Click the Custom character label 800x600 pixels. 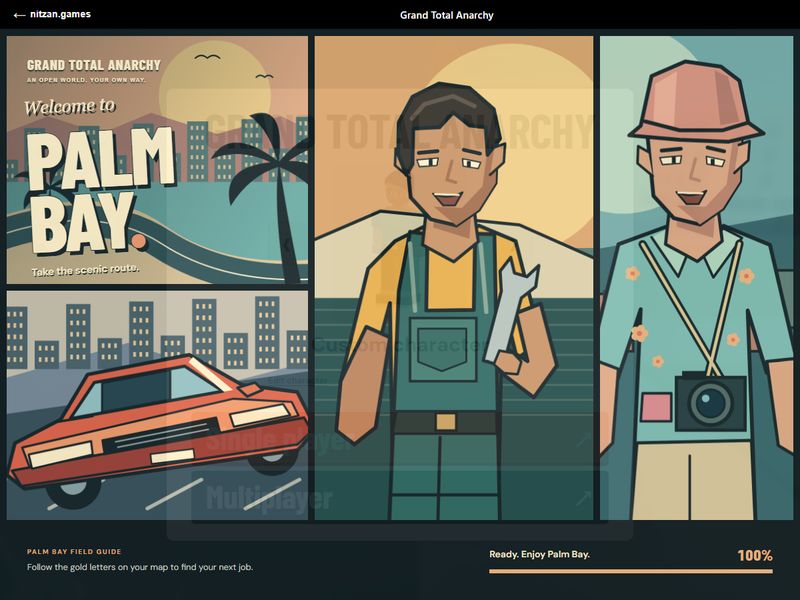pyautogui.click(x=398, y=345)
